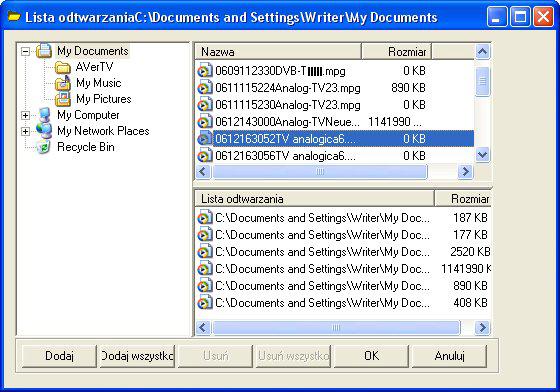
Task: Select file 0611115224Analog-TV23.mpg
Action: (x=288, y=88)
